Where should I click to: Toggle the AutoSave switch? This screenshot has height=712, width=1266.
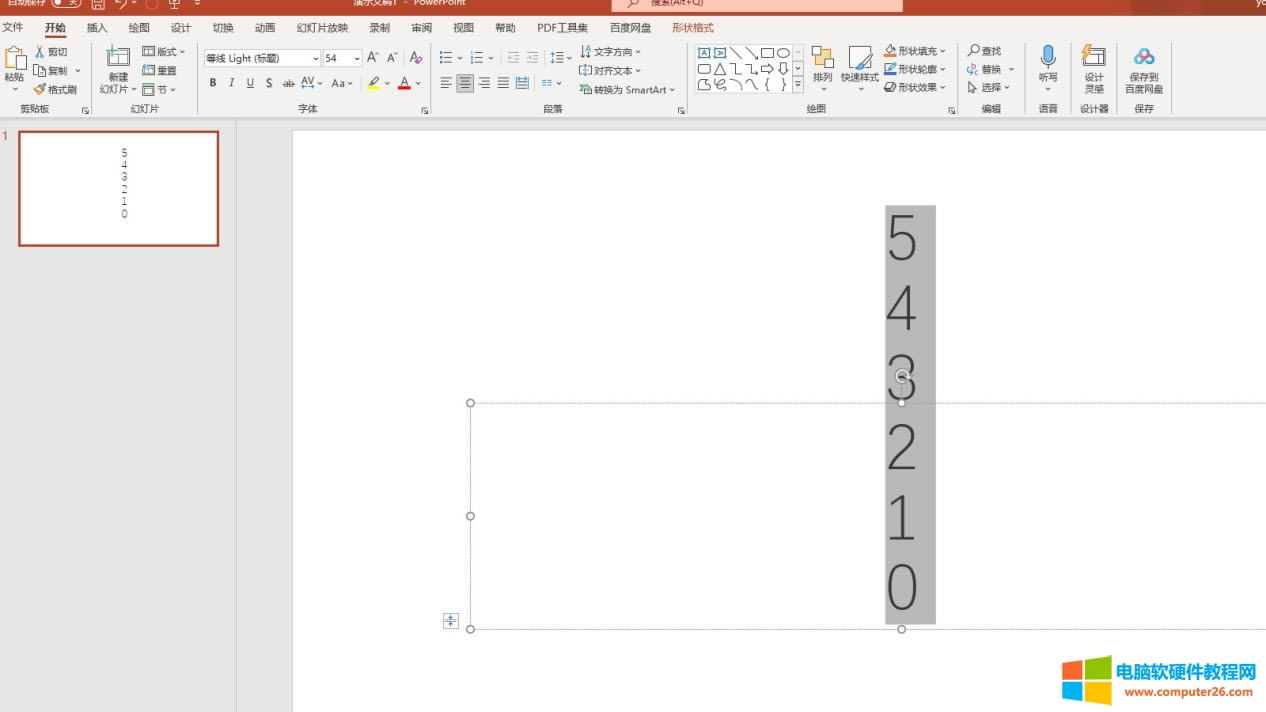pos(67,3)
